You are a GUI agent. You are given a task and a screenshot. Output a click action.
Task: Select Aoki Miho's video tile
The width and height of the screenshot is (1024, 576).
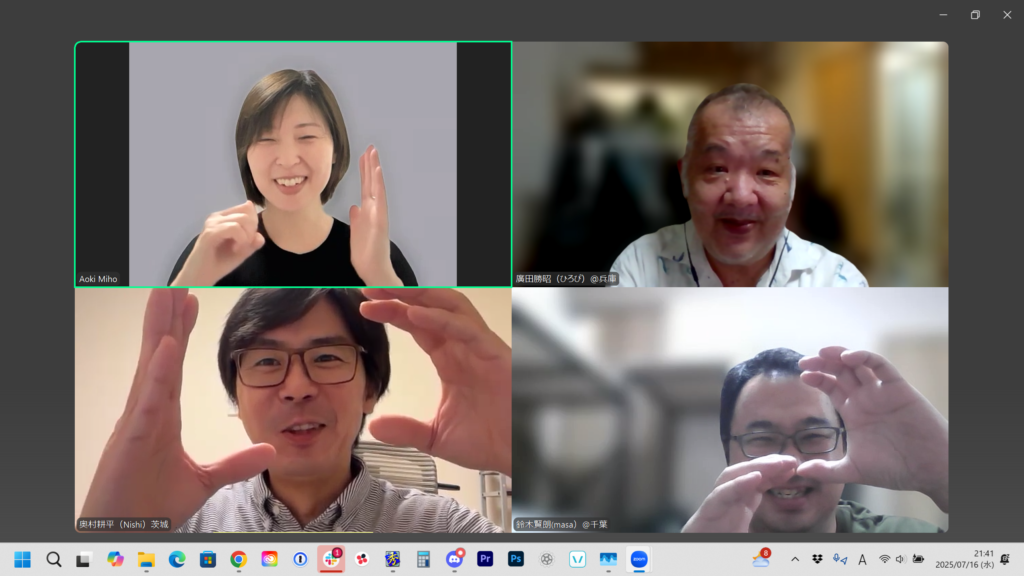293,165
